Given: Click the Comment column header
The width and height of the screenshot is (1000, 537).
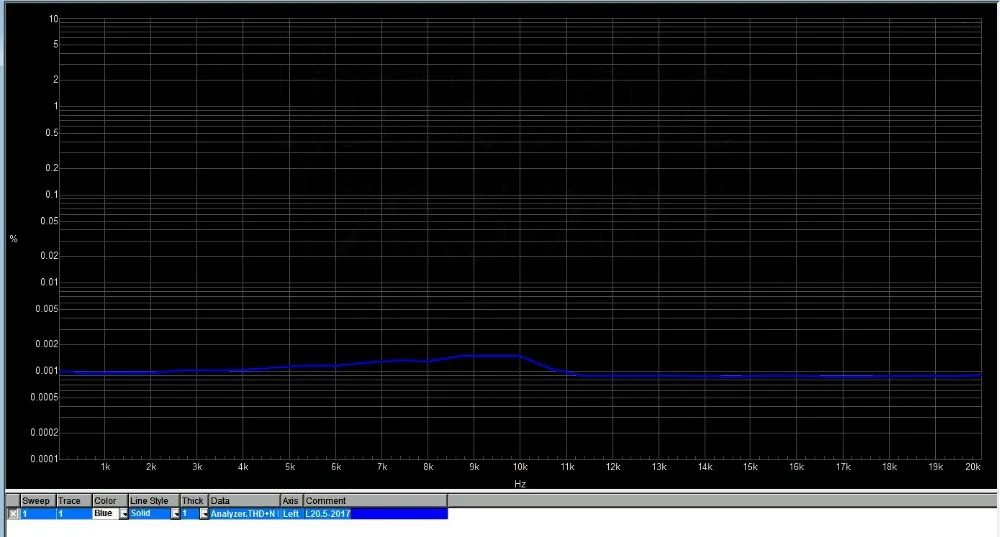Looking at the screenshot, I should pyautogui.click(x=376, y=501).
